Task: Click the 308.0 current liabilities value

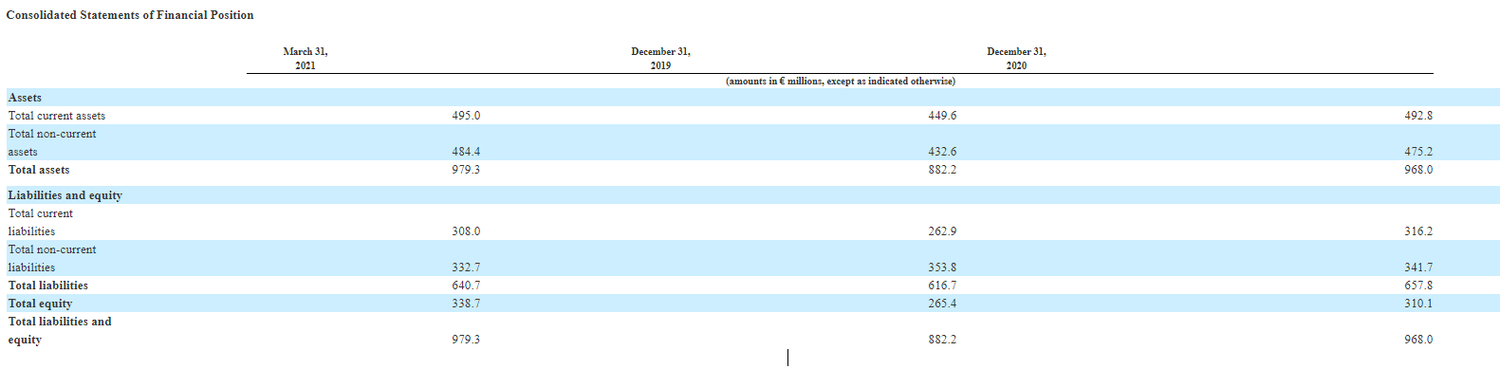Action: tap(467, 231)
